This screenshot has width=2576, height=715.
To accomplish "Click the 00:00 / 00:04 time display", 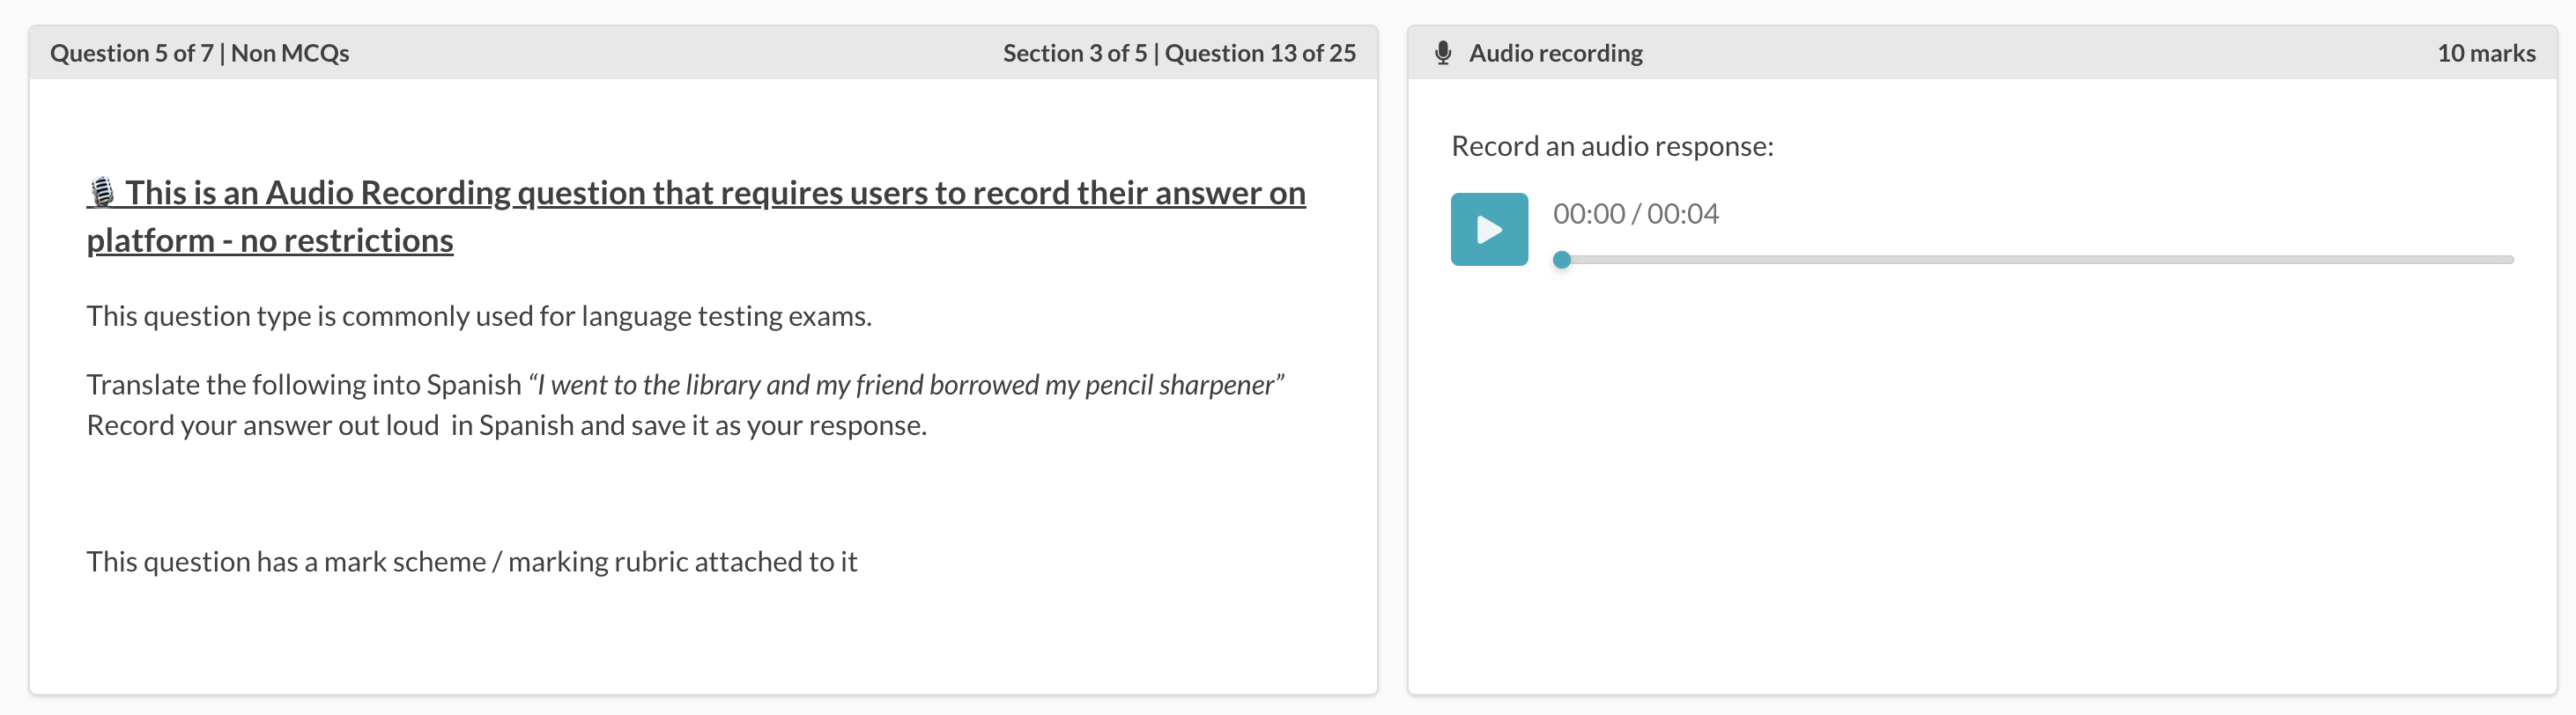I will click(x=1635, y=214).
